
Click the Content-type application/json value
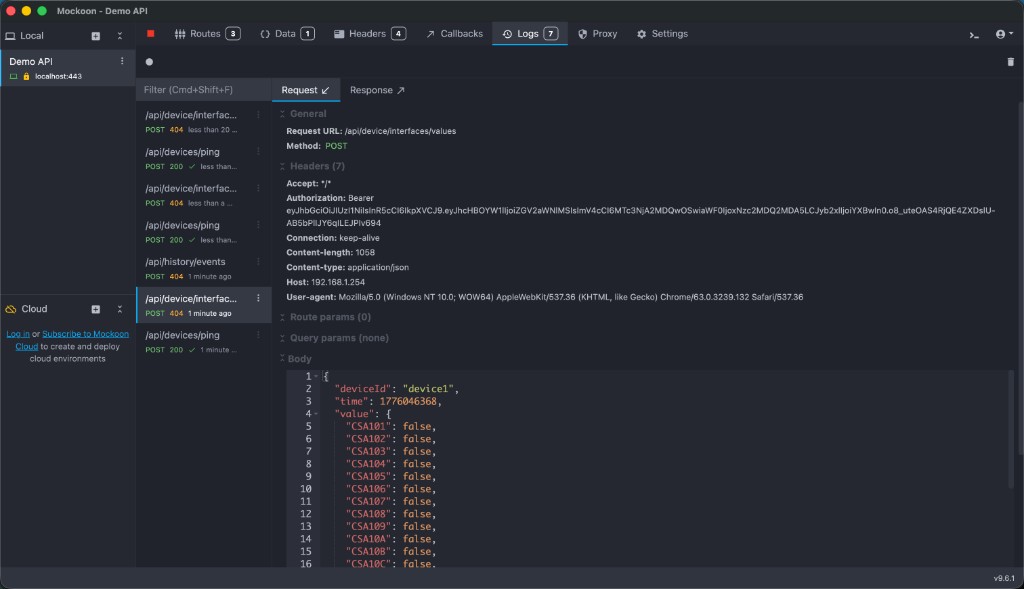pos(378,267)
